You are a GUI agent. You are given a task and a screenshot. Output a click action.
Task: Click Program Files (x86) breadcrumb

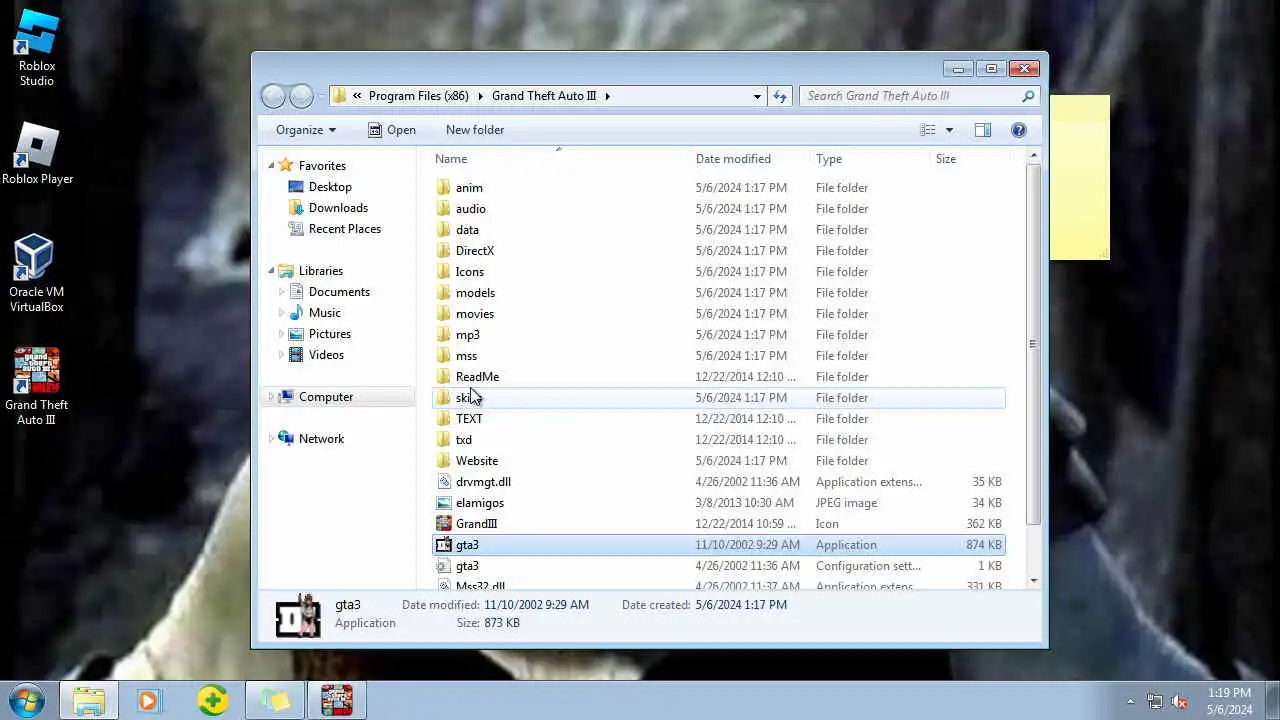[x=418, y=96]
